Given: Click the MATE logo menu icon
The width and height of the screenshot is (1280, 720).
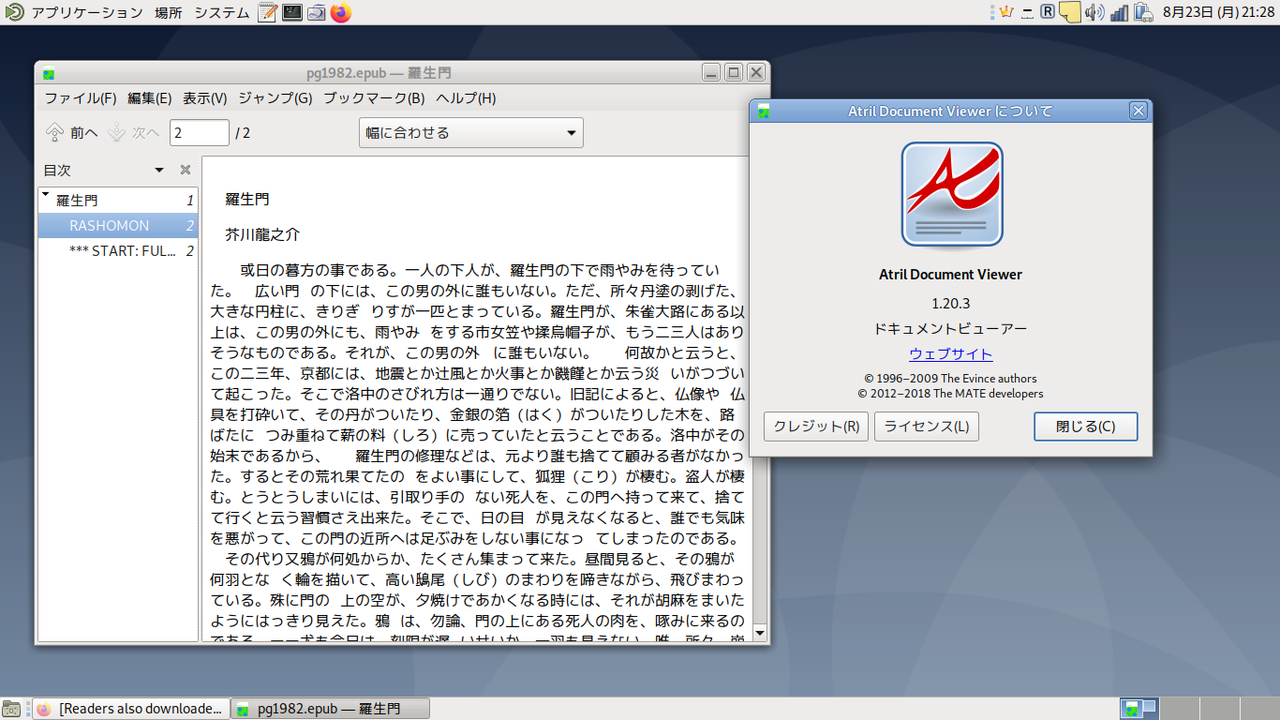Looking at the screenshot, I should pos(13,13).
